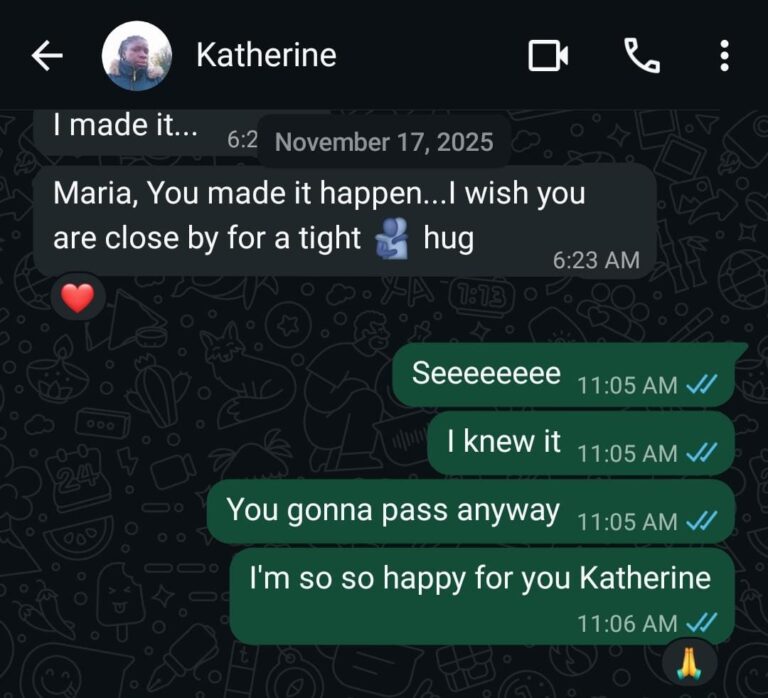Tap the red heart reaction
The height and width of the screenshot is (698, 768).
tap(78, 297)
